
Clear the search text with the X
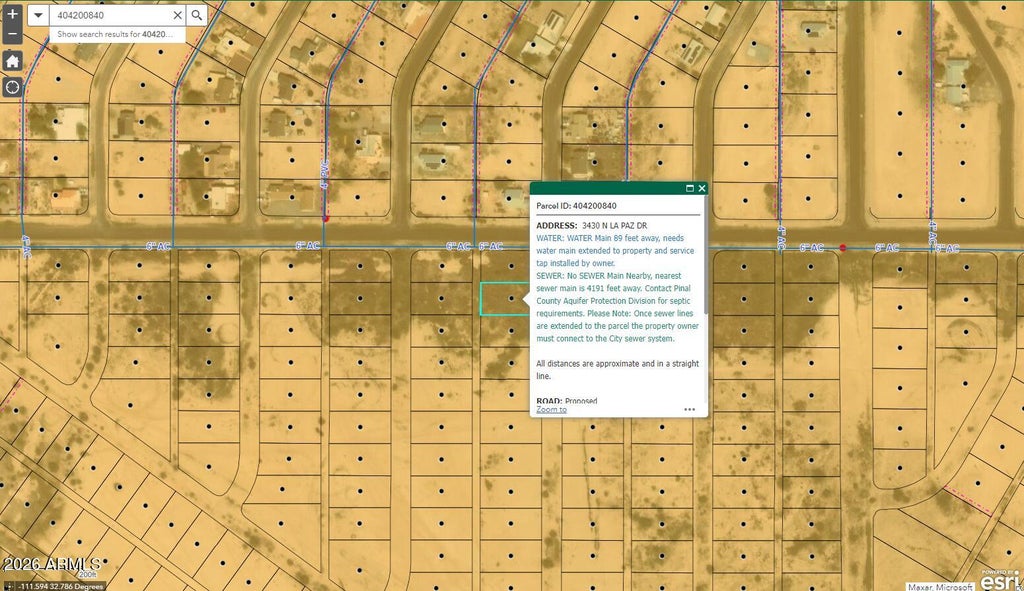click(177, 15)
